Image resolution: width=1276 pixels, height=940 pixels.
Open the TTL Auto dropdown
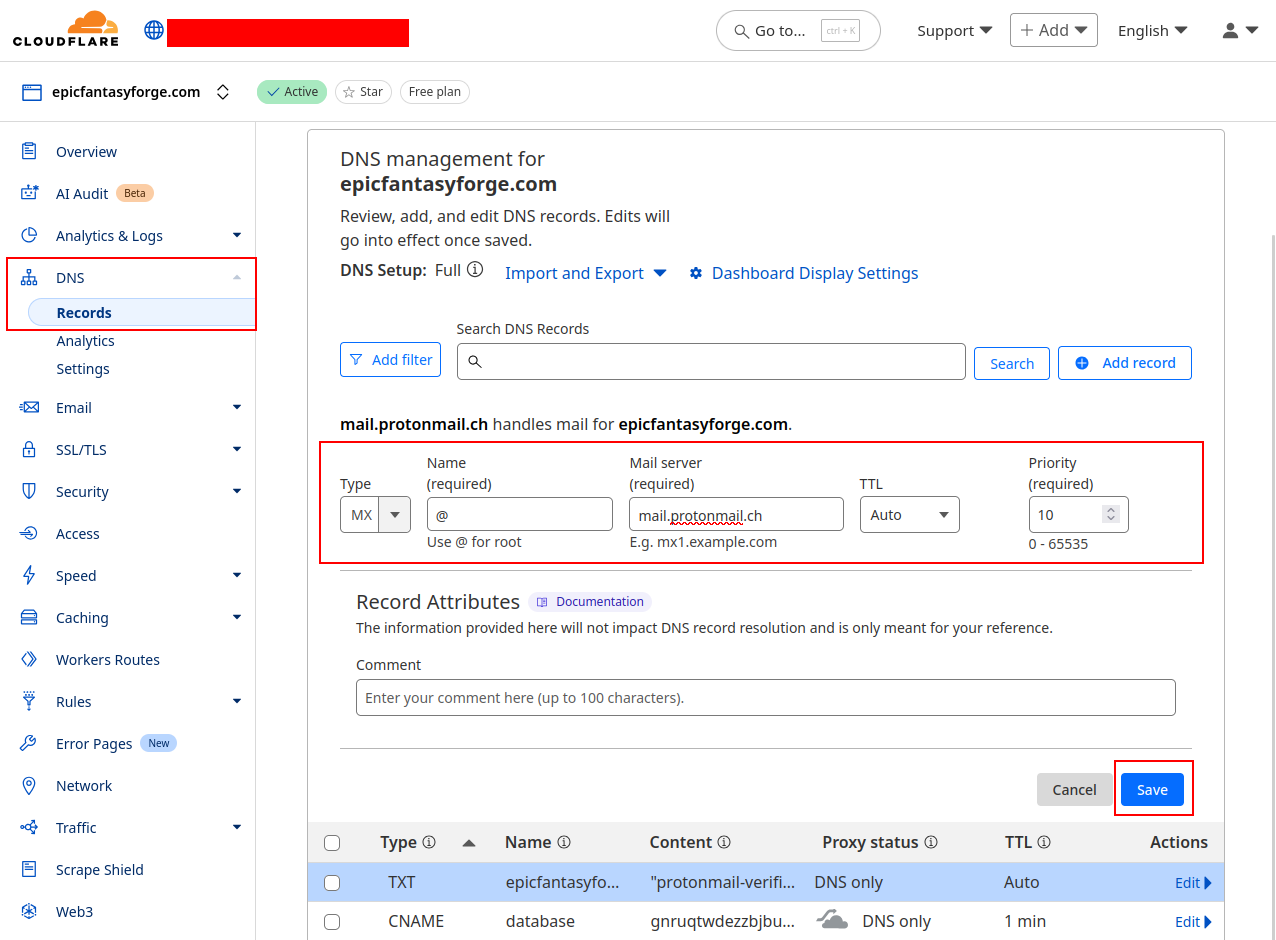[910, 515]
